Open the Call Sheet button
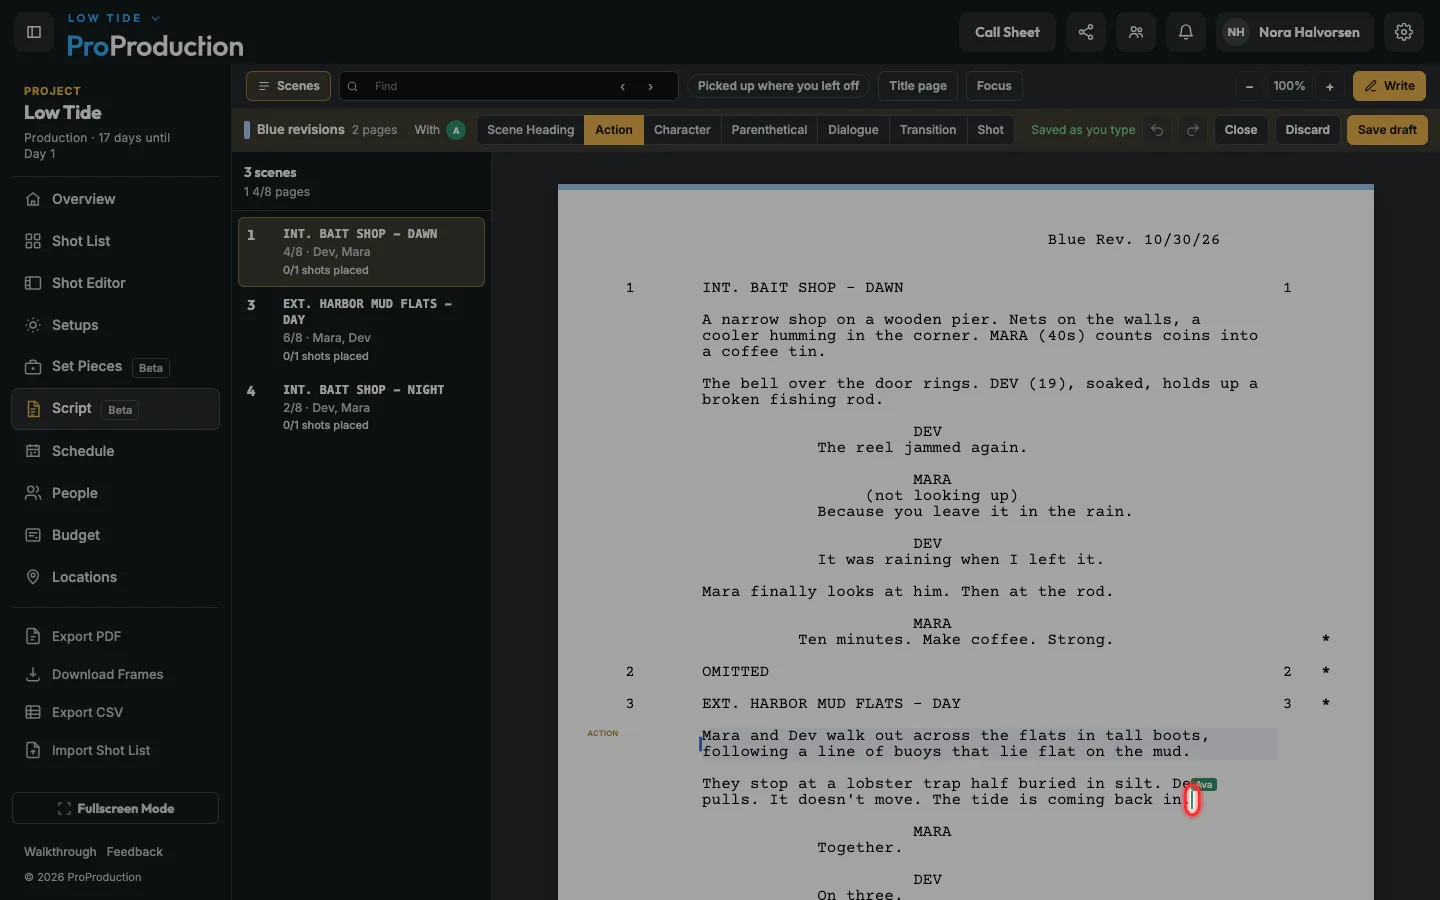Image resolution: width=1440 pixels, height=900 pixels. 1007,32
